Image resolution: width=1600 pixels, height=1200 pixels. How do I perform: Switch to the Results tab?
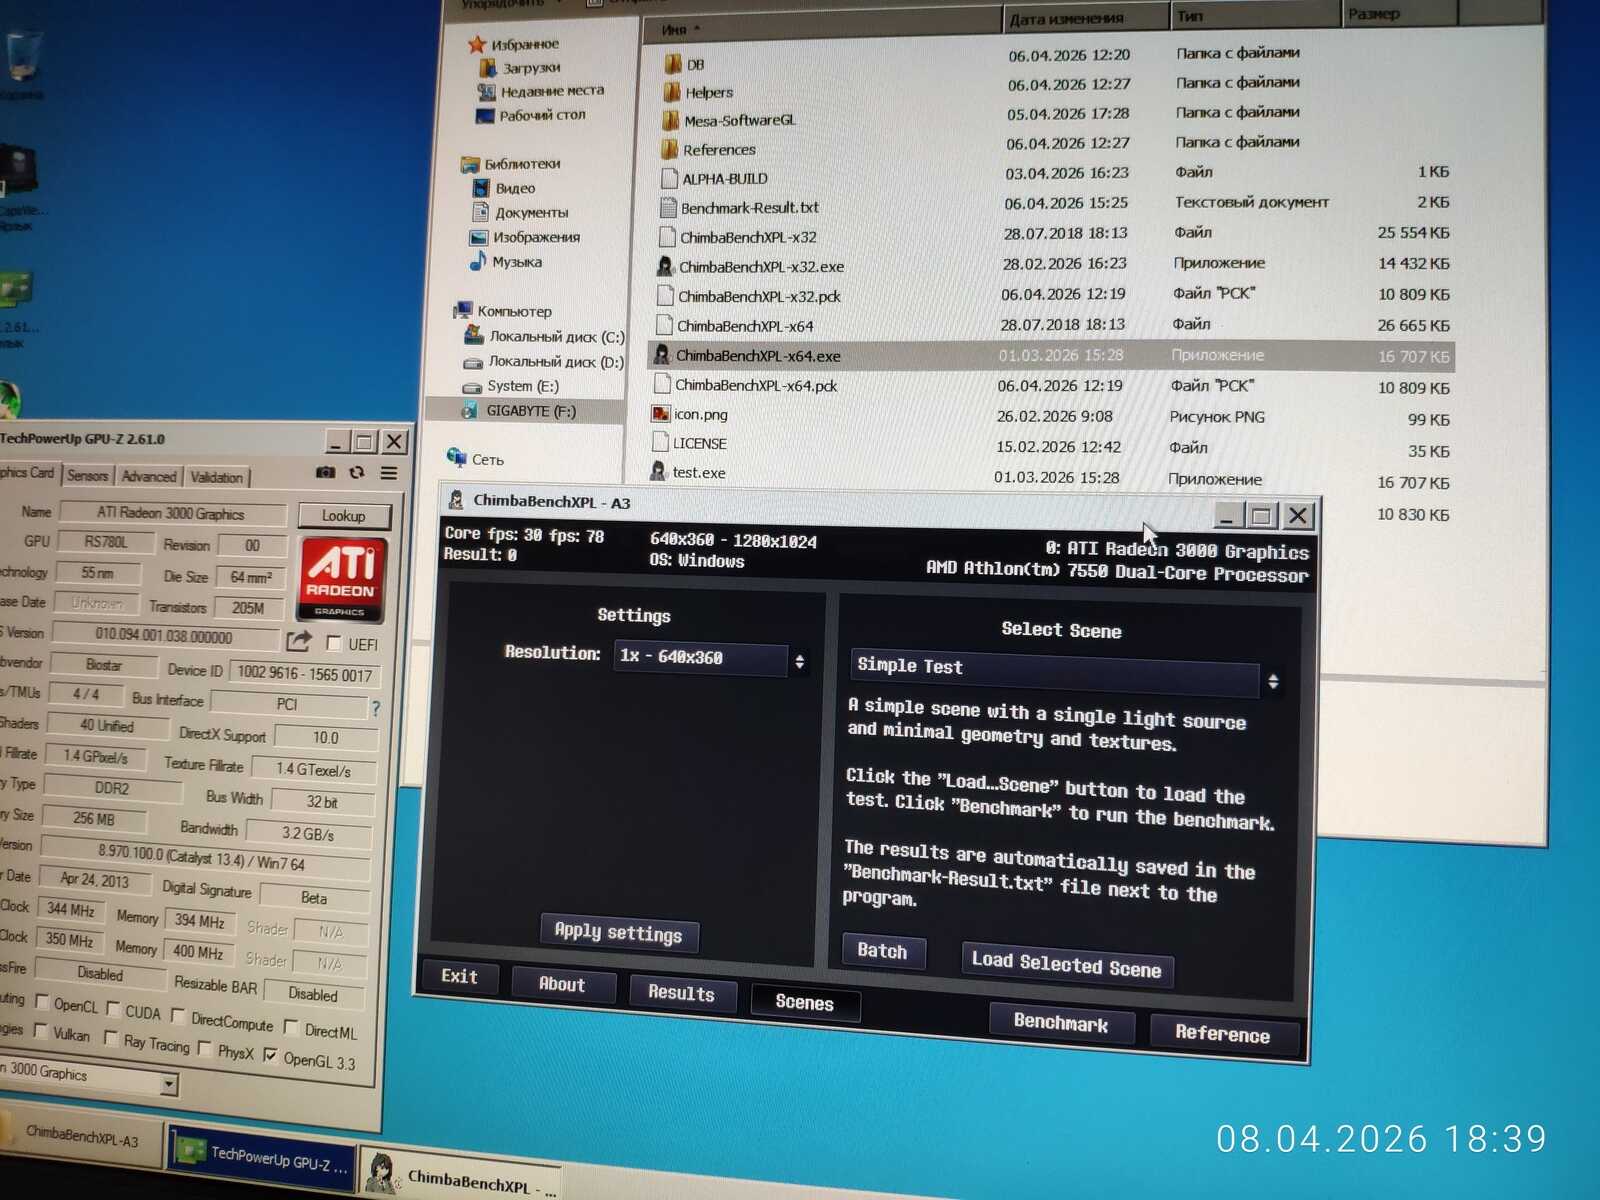click(x=682, y=992)
